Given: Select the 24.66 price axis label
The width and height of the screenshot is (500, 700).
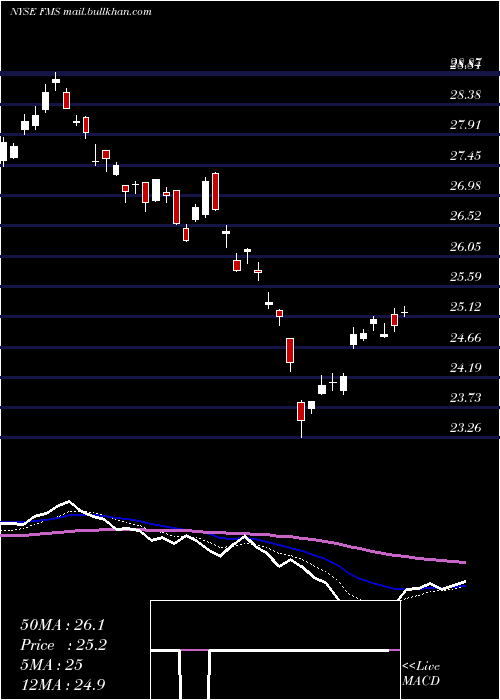Looking at the screenshot, I should click(x=466, y=338).
